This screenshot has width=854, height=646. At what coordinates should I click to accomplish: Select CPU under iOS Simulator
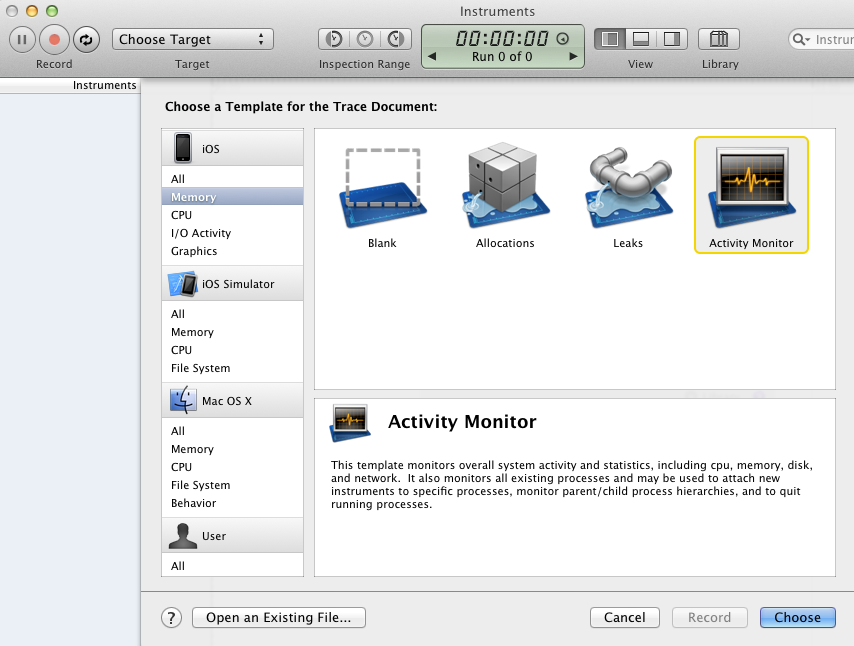(x=233, y=350)
